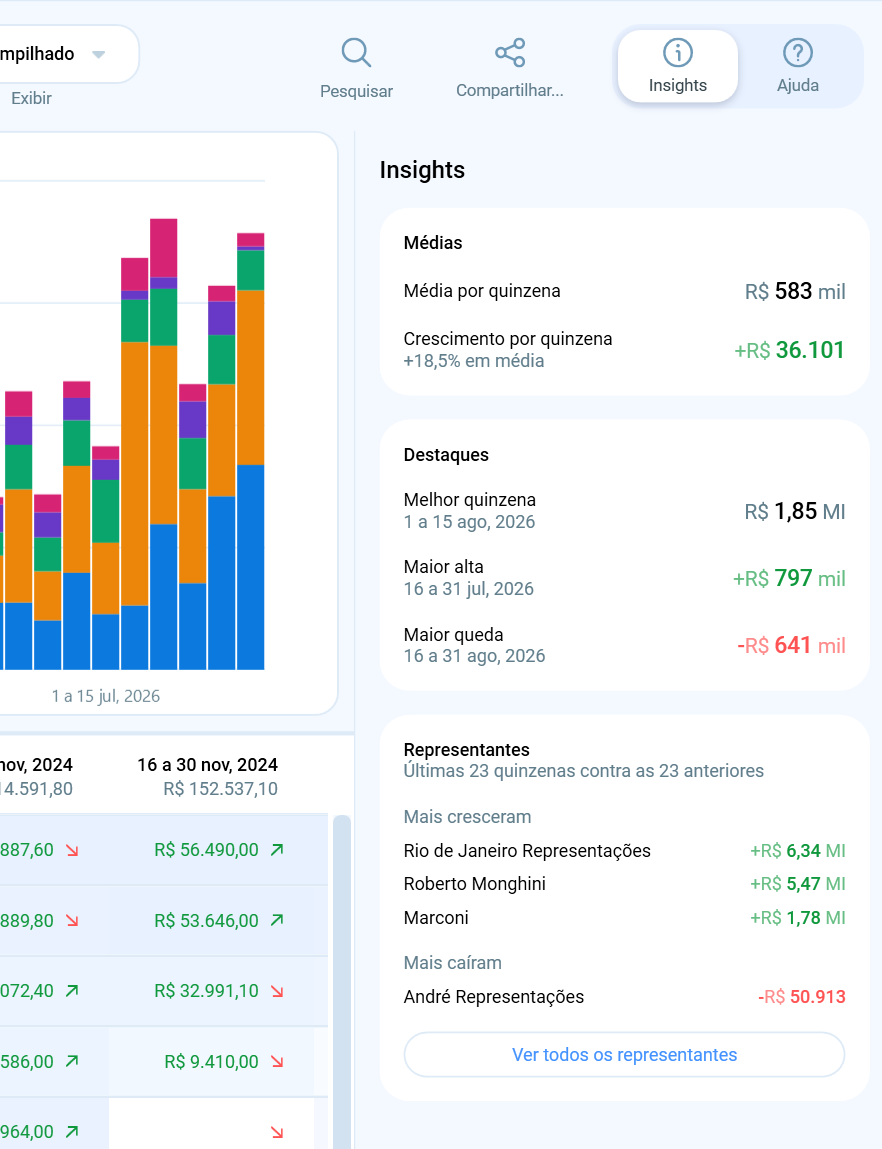Toggle the Insights panel button
The image size is (882, 1149).
(678, 67)
